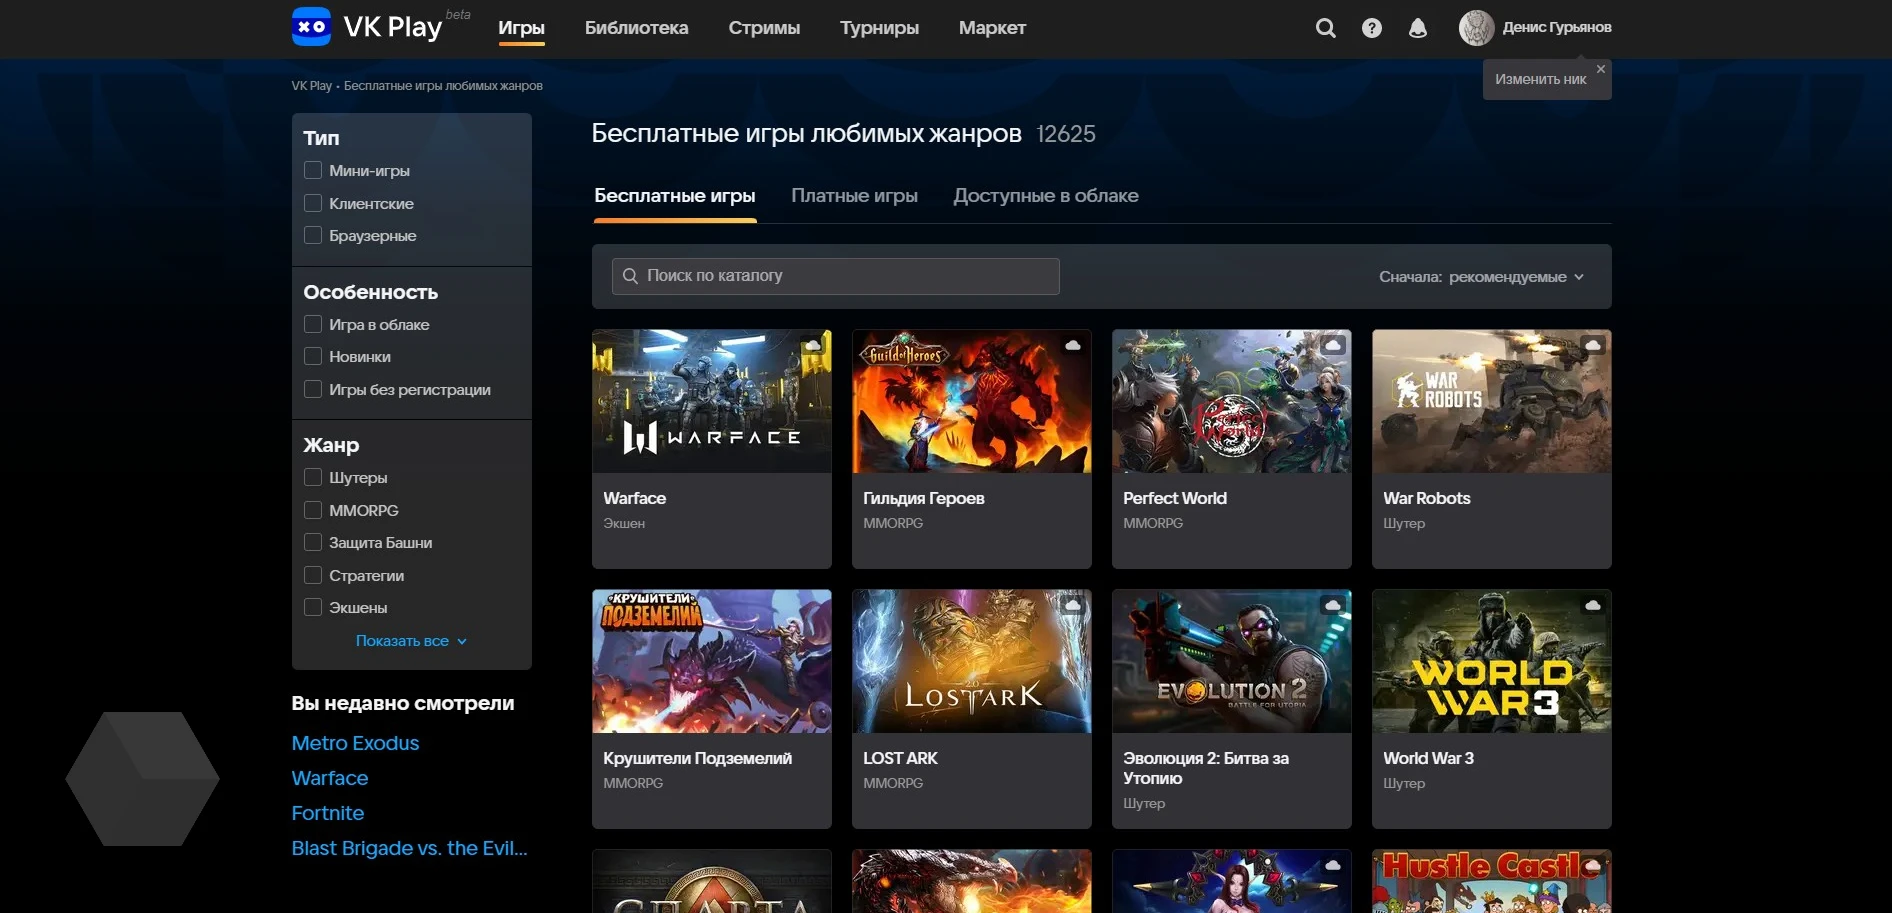Click the cloud icon on Гильдия Героев card

1073,345
